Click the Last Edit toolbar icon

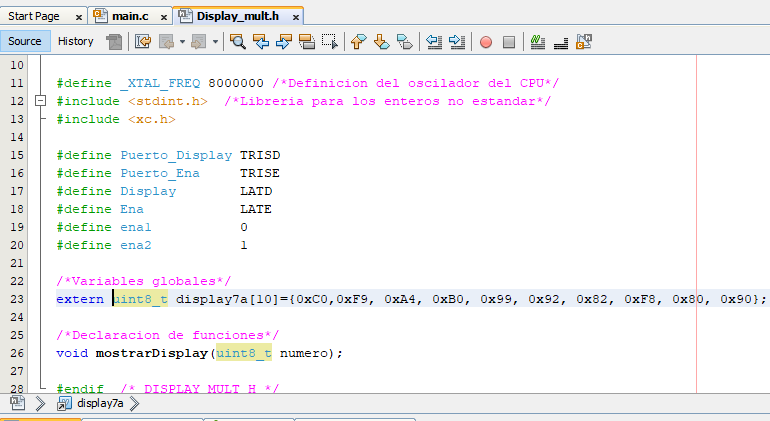(143, 42)
